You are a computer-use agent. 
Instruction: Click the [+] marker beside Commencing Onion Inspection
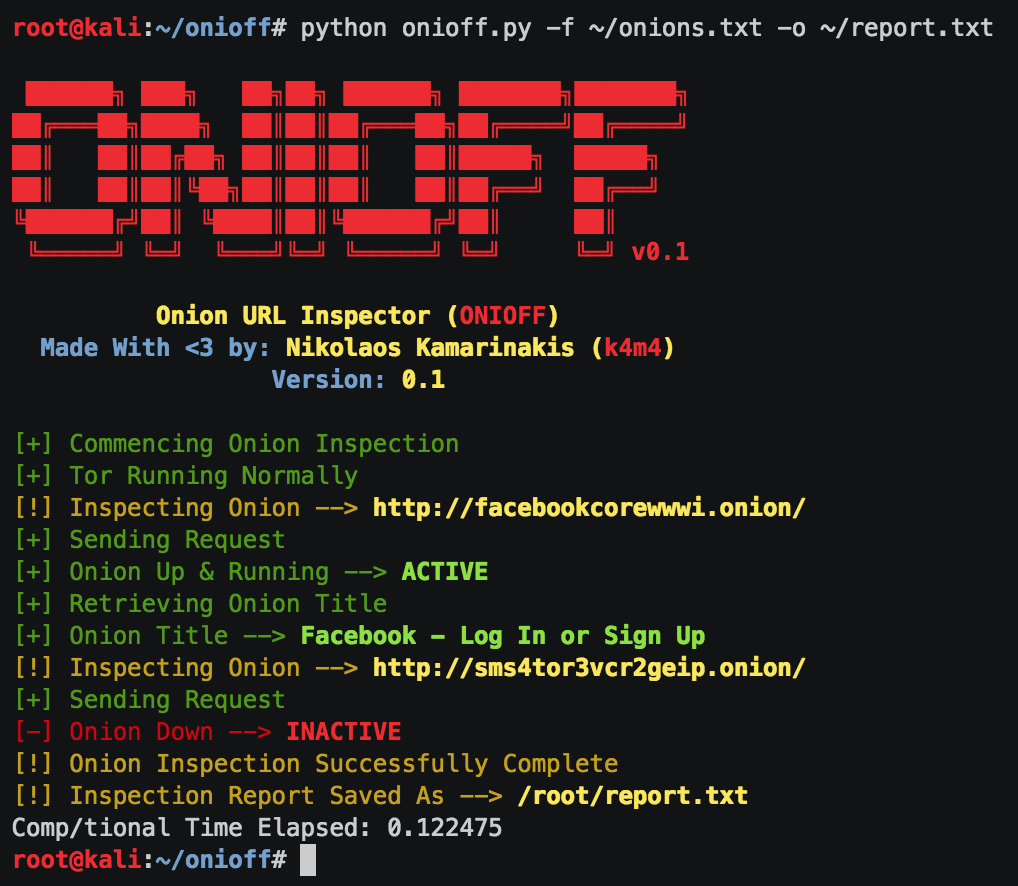click(x=32, y=444)
